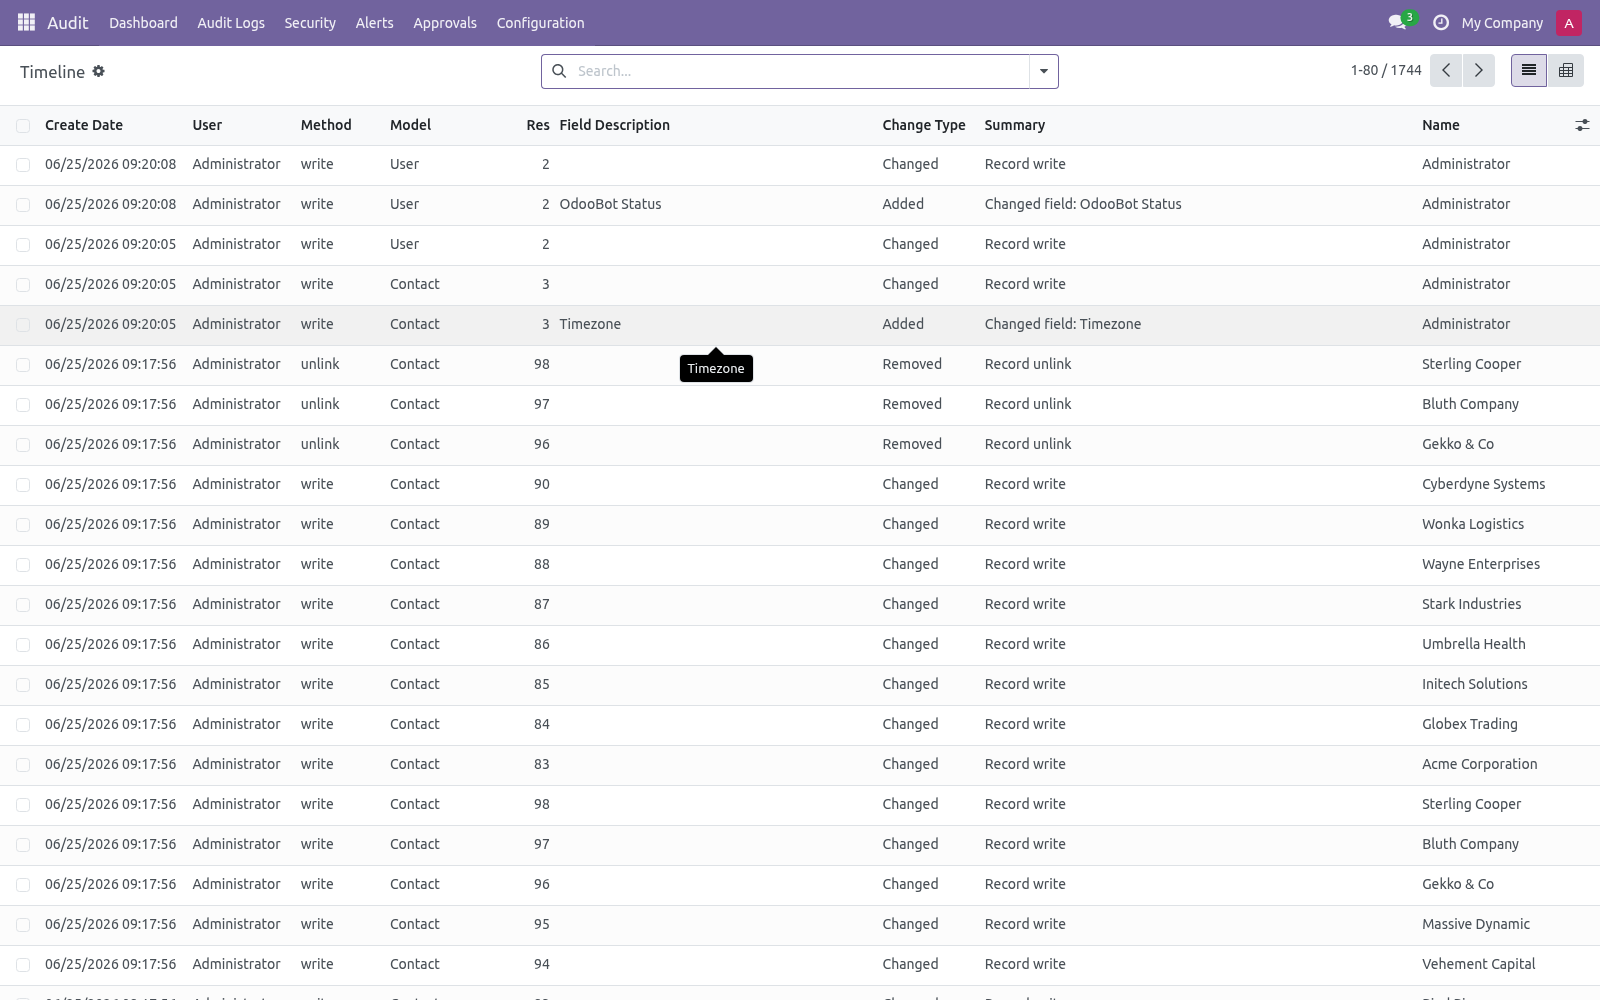Click the 1-80 / 1744 pager counter

pos(1386,70)
